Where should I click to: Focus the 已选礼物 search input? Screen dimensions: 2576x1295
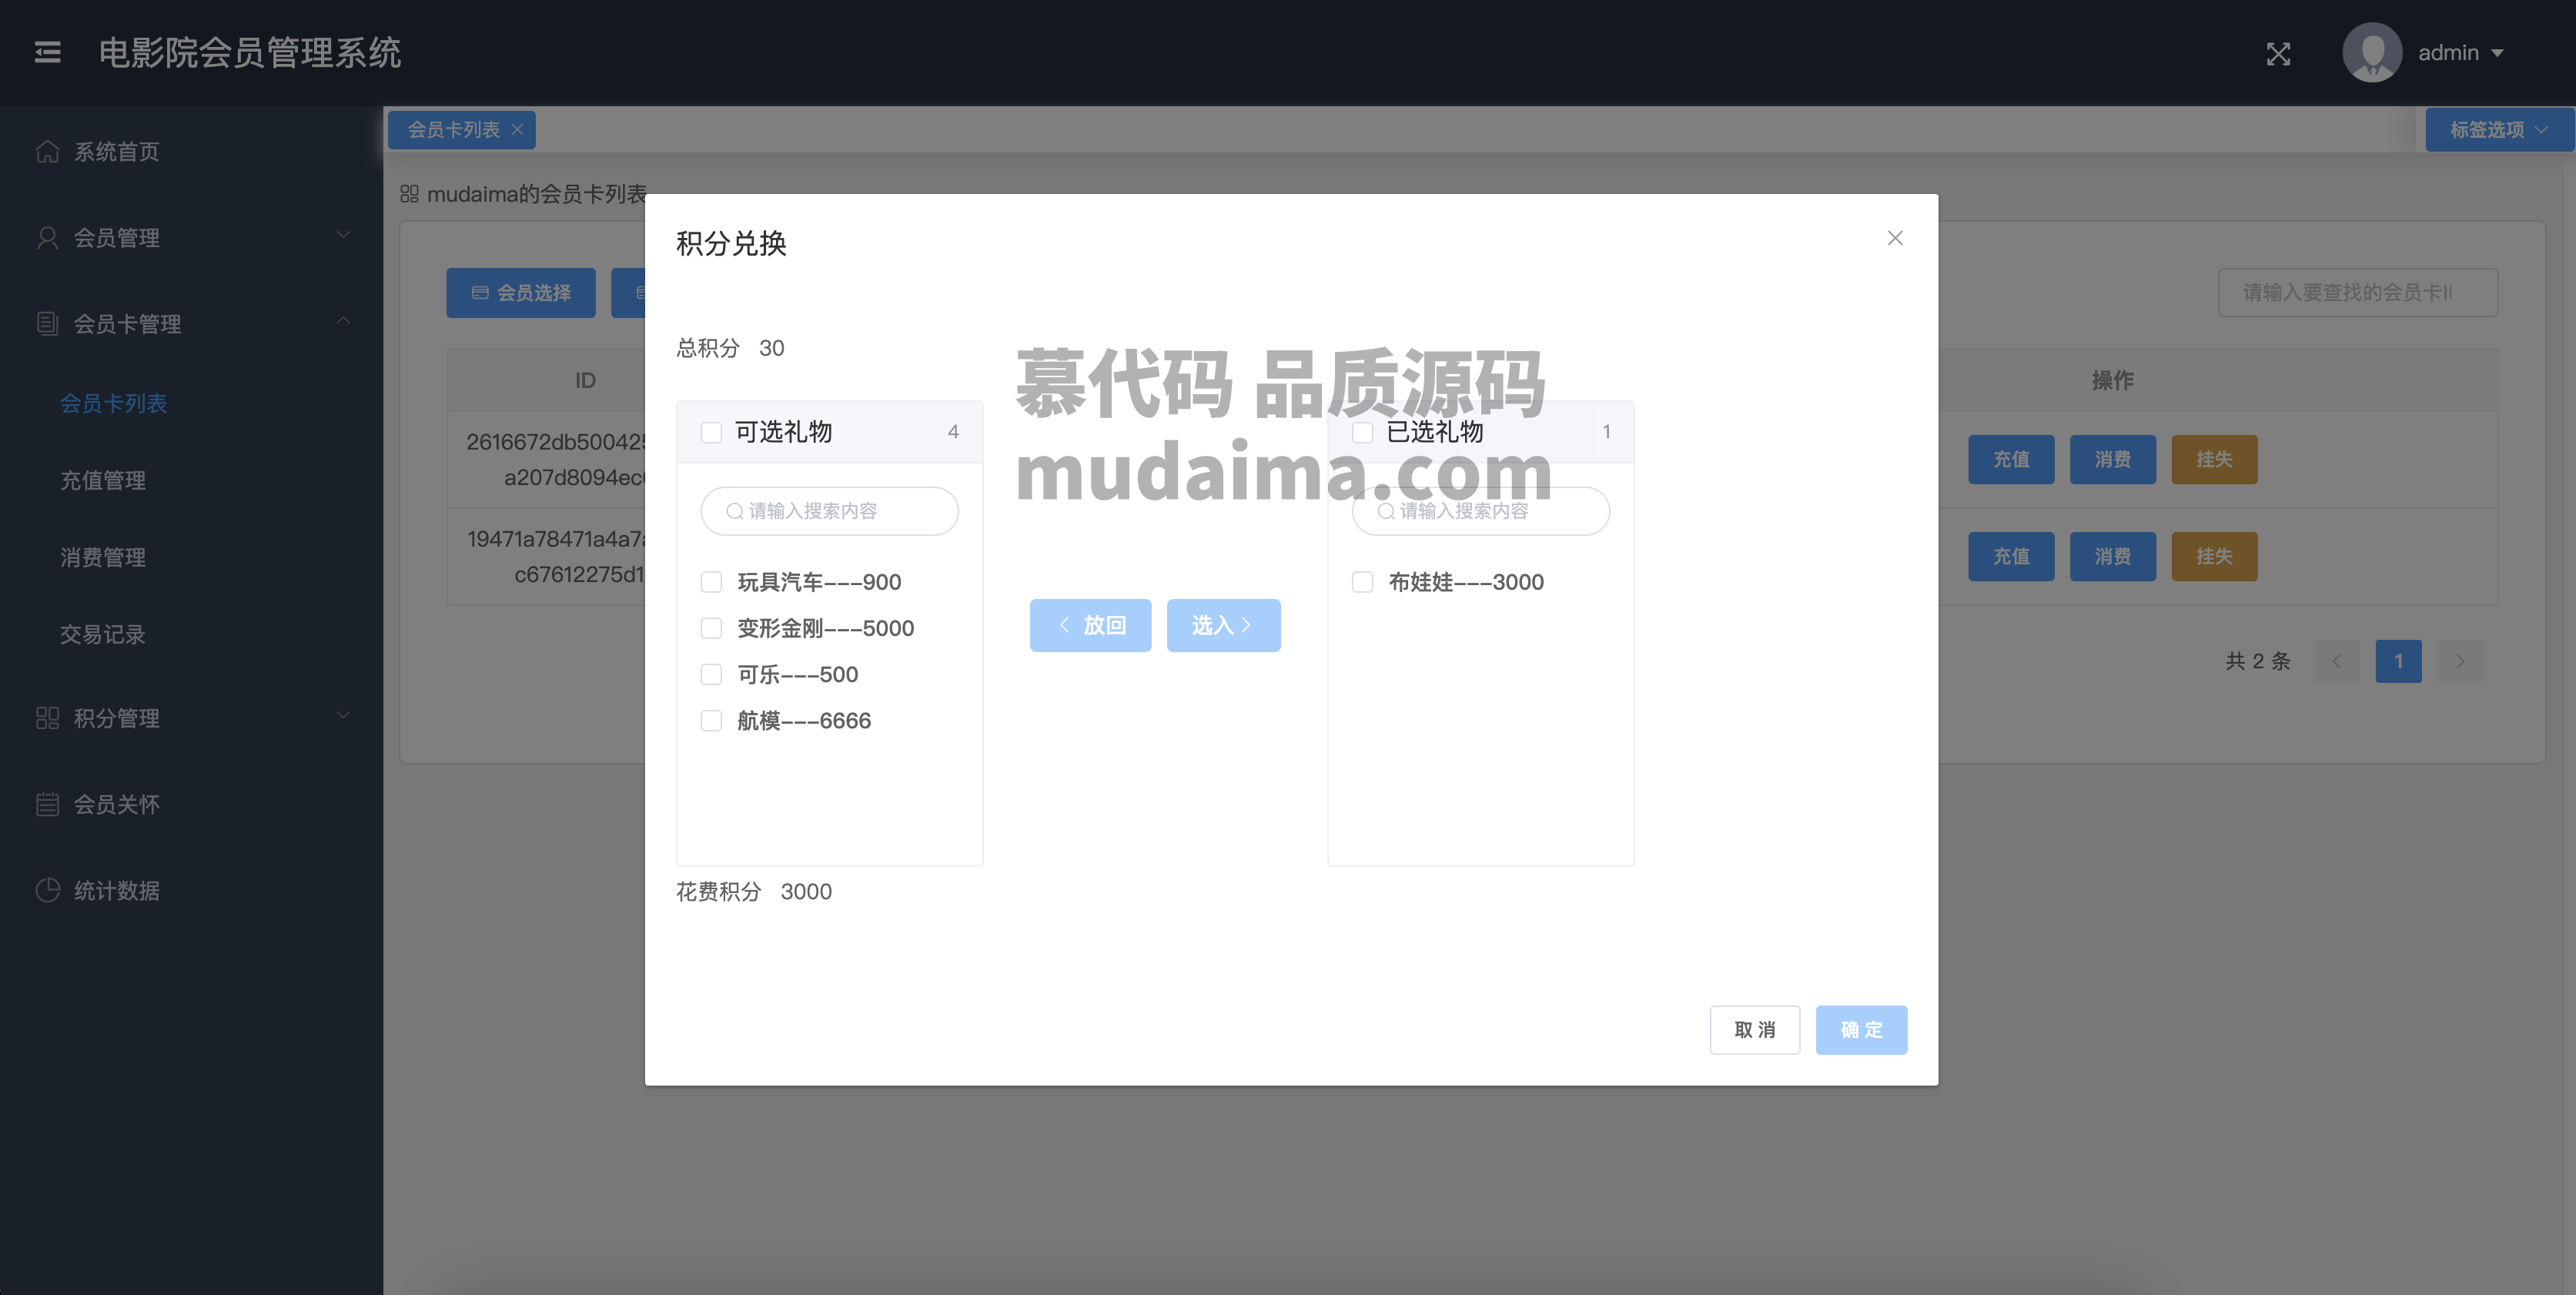[x=1480, y=511]
